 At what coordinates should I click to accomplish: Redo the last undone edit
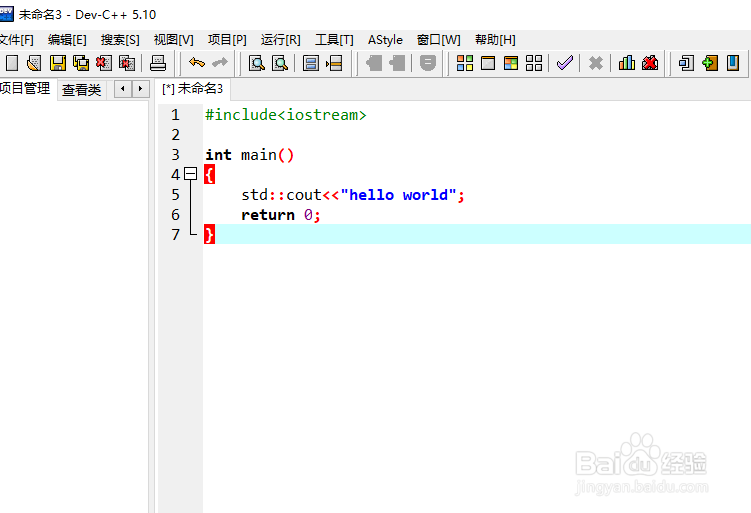click(x=220, y=63)
